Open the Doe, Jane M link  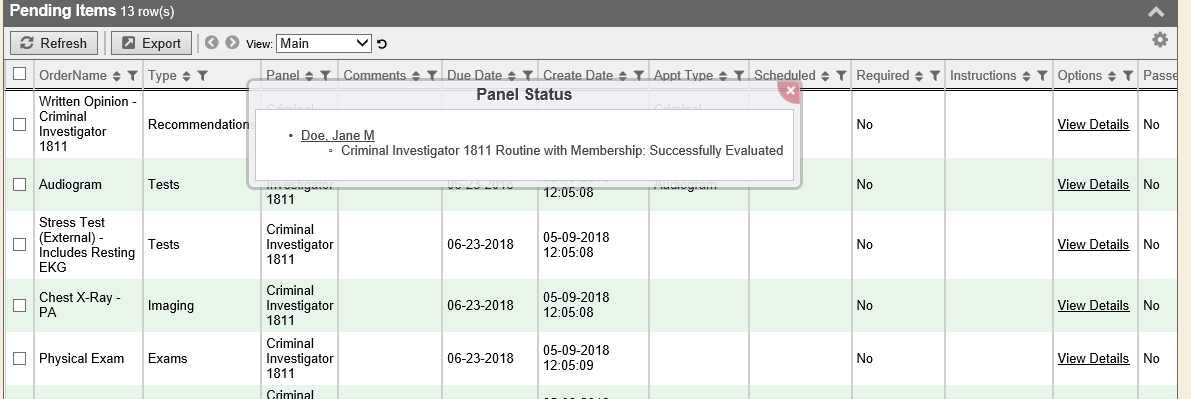click(x=338, y=136)
